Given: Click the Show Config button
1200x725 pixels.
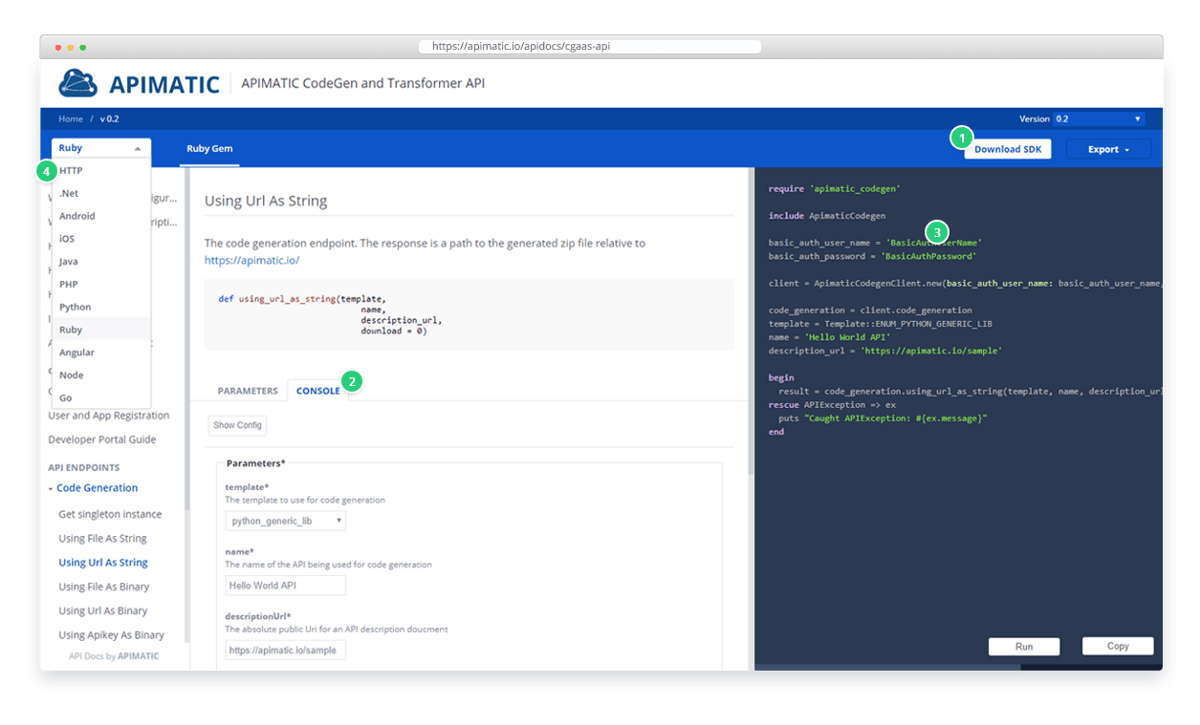Looking at the screenshot, I should (237, 425).
